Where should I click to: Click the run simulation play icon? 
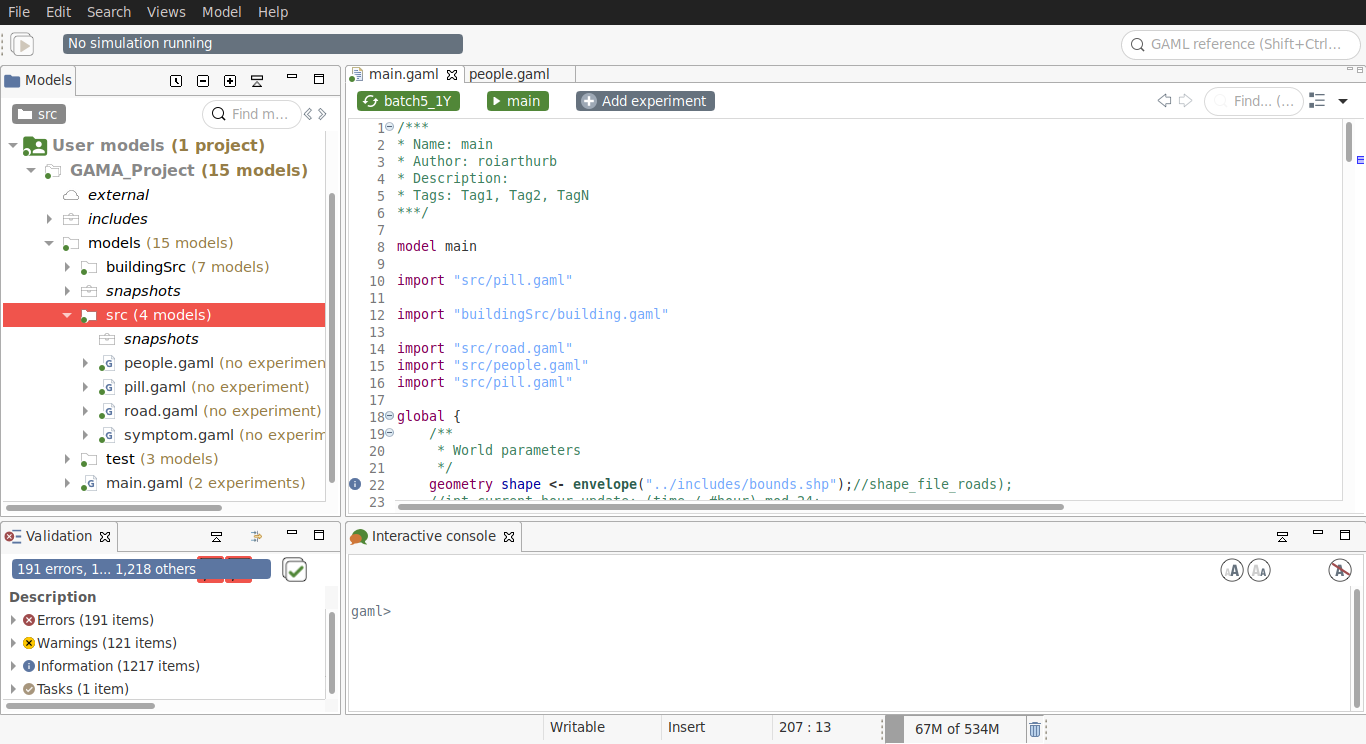point(23,44)
